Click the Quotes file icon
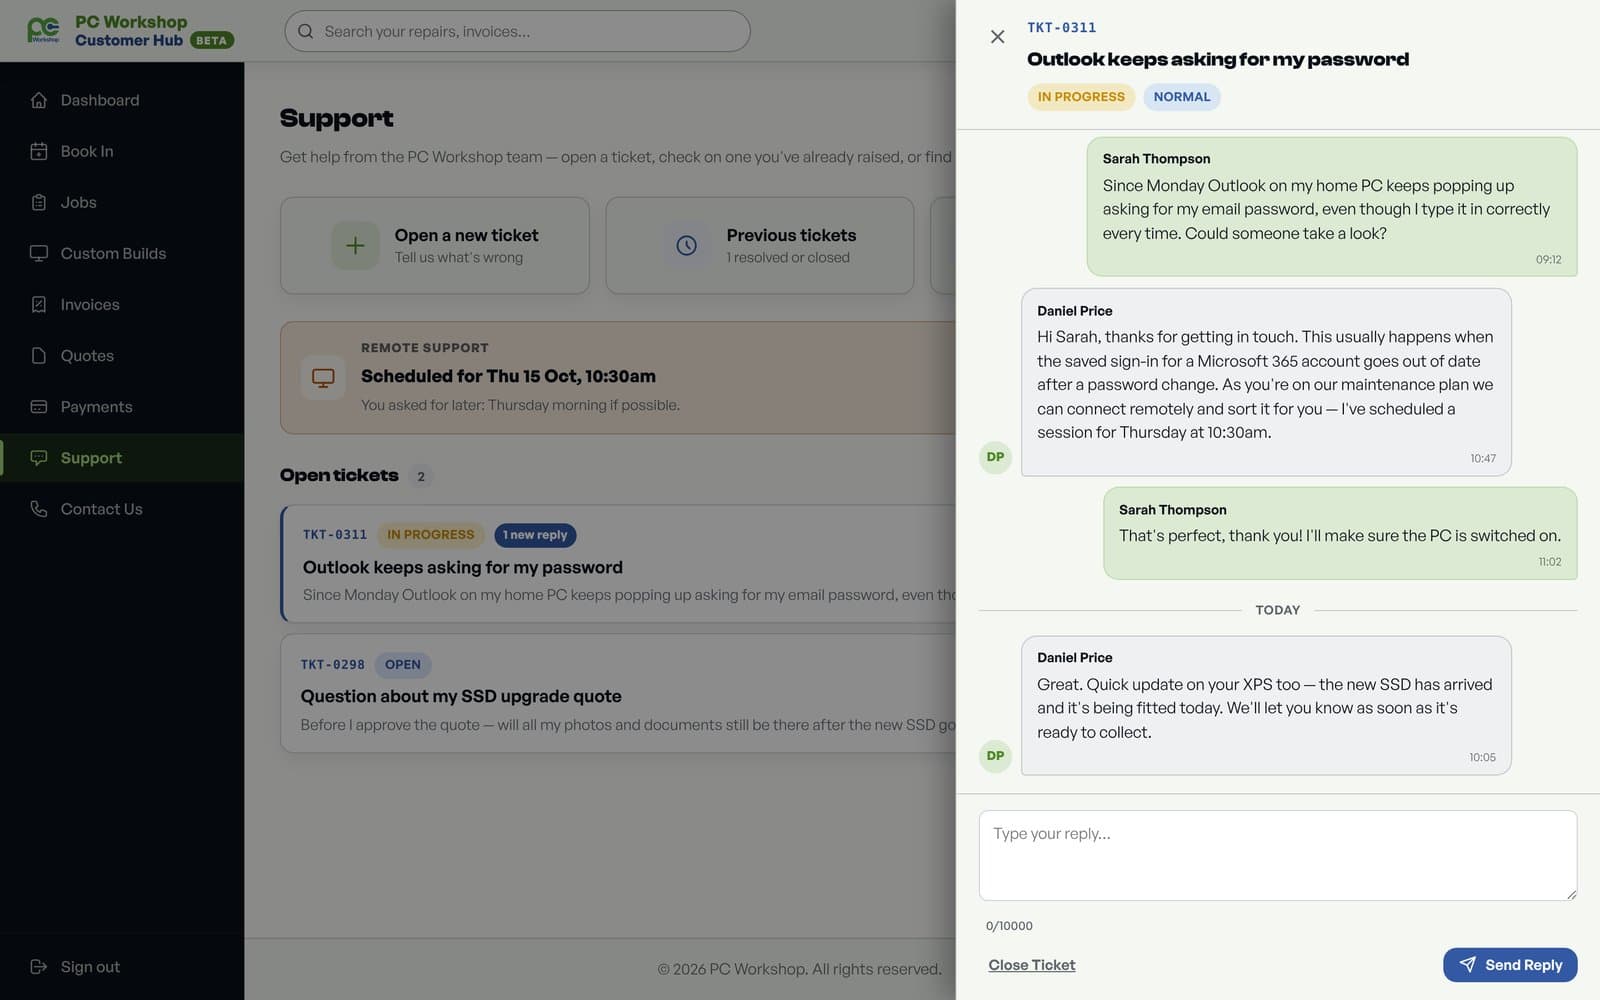The width and height of the screenshot is (1600, 1000). point(39,355)
